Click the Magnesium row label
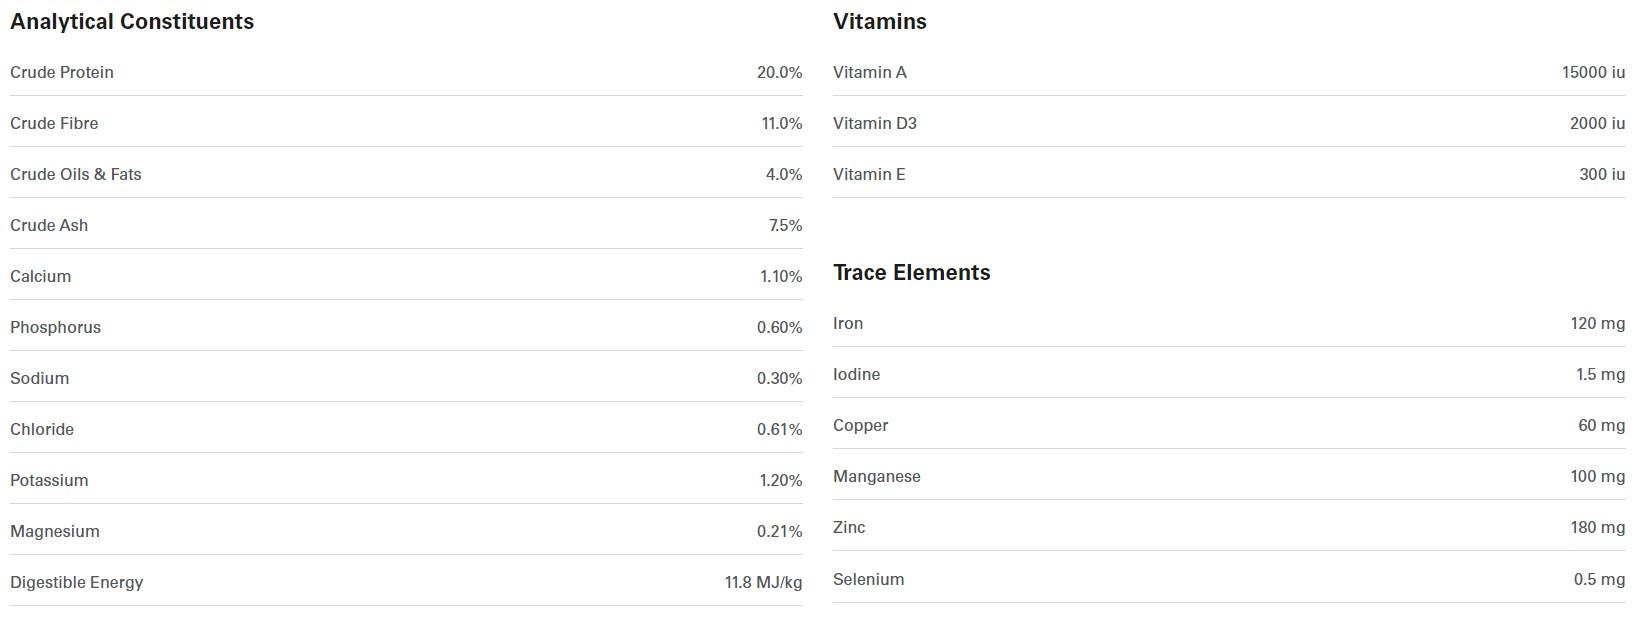Viewport: 1644px width, 622px height. pos(55,532)
